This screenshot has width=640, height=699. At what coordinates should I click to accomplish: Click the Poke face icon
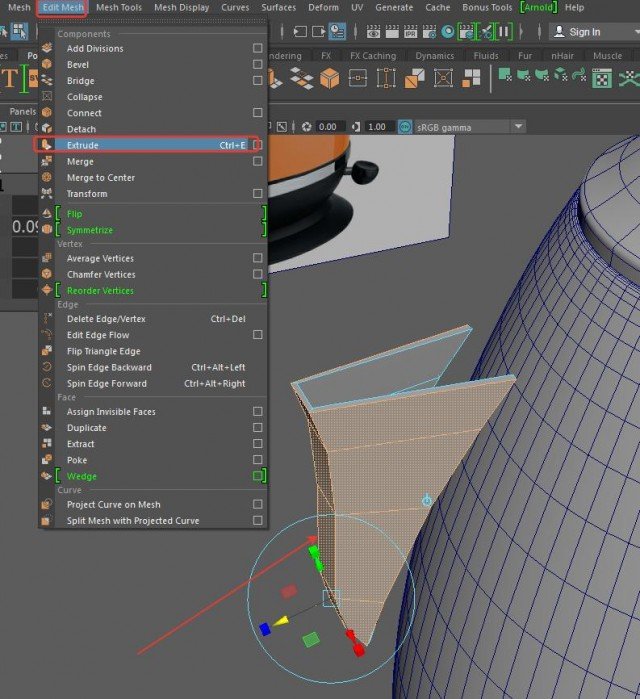pos(46,460)
